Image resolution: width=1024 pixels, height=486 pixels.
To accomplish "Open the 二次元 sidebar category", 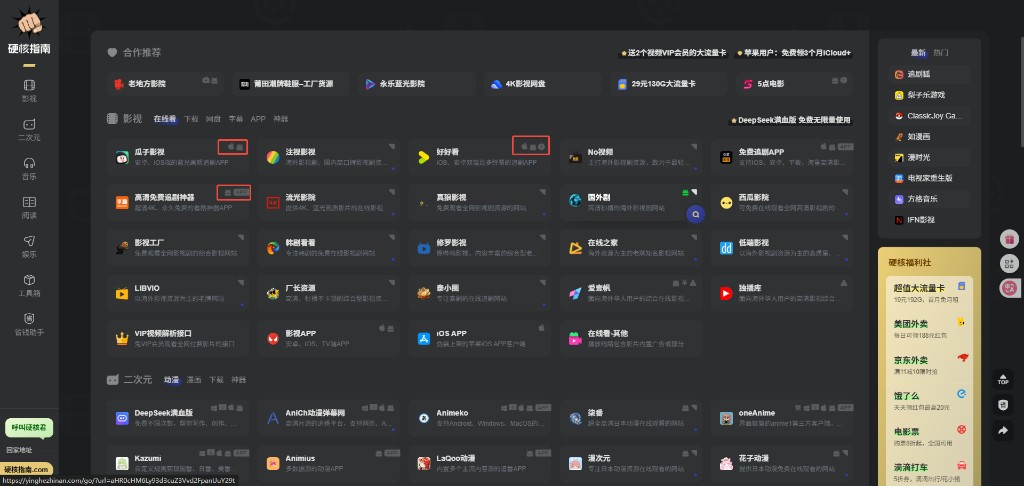I will [x=29, y=130].
